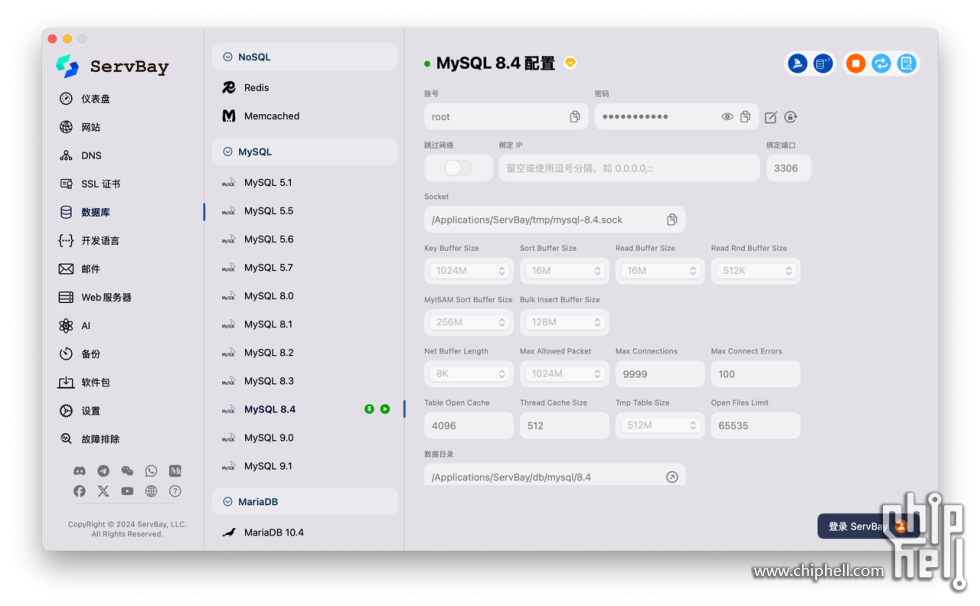The width and height of the screenshot is (980, 606).
Task: Show the password with the eye icon
Action: 727,117
